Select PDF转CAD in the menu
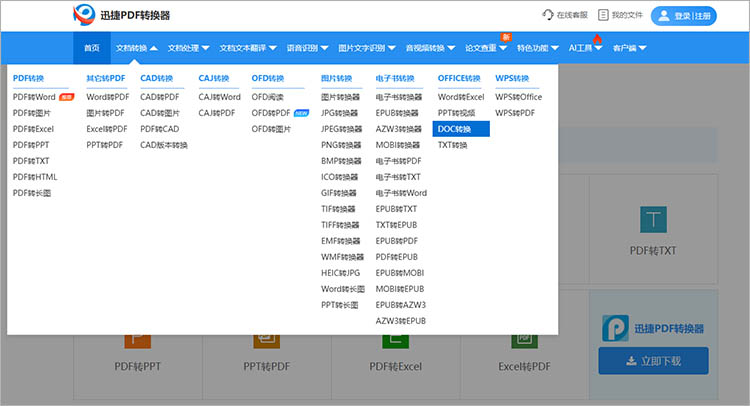The image size is (750, 406). point(160,129)
